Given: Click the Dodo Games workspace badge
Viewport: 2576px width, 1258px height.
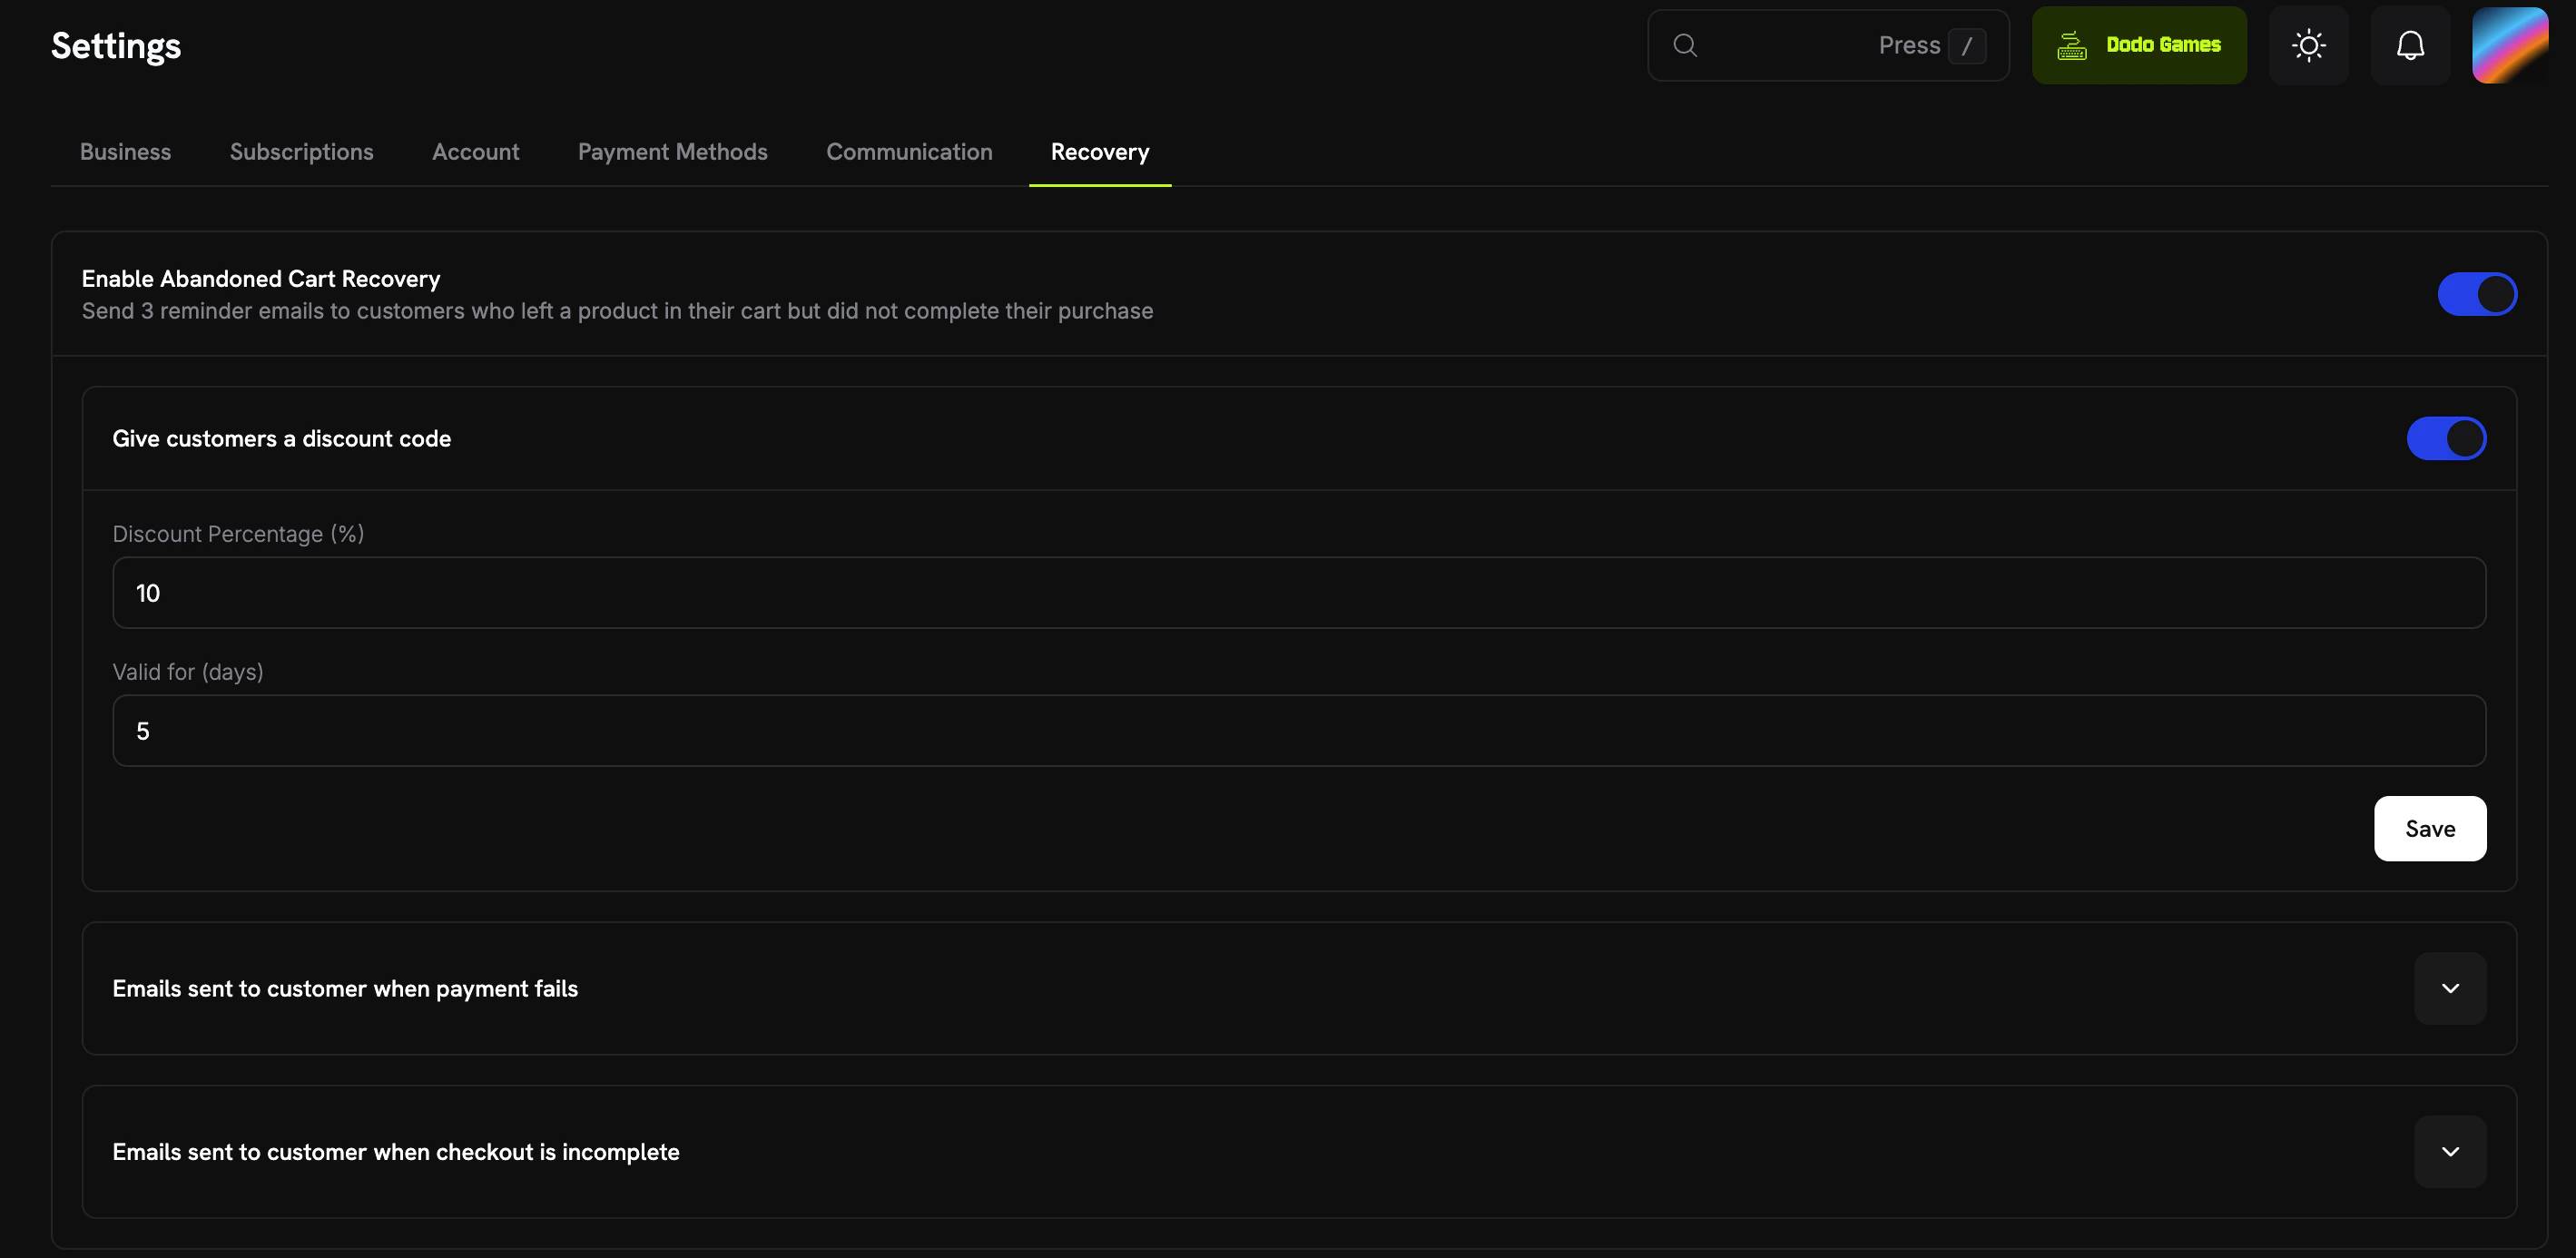Looking at the screenshot, I should pos(2139,45).
